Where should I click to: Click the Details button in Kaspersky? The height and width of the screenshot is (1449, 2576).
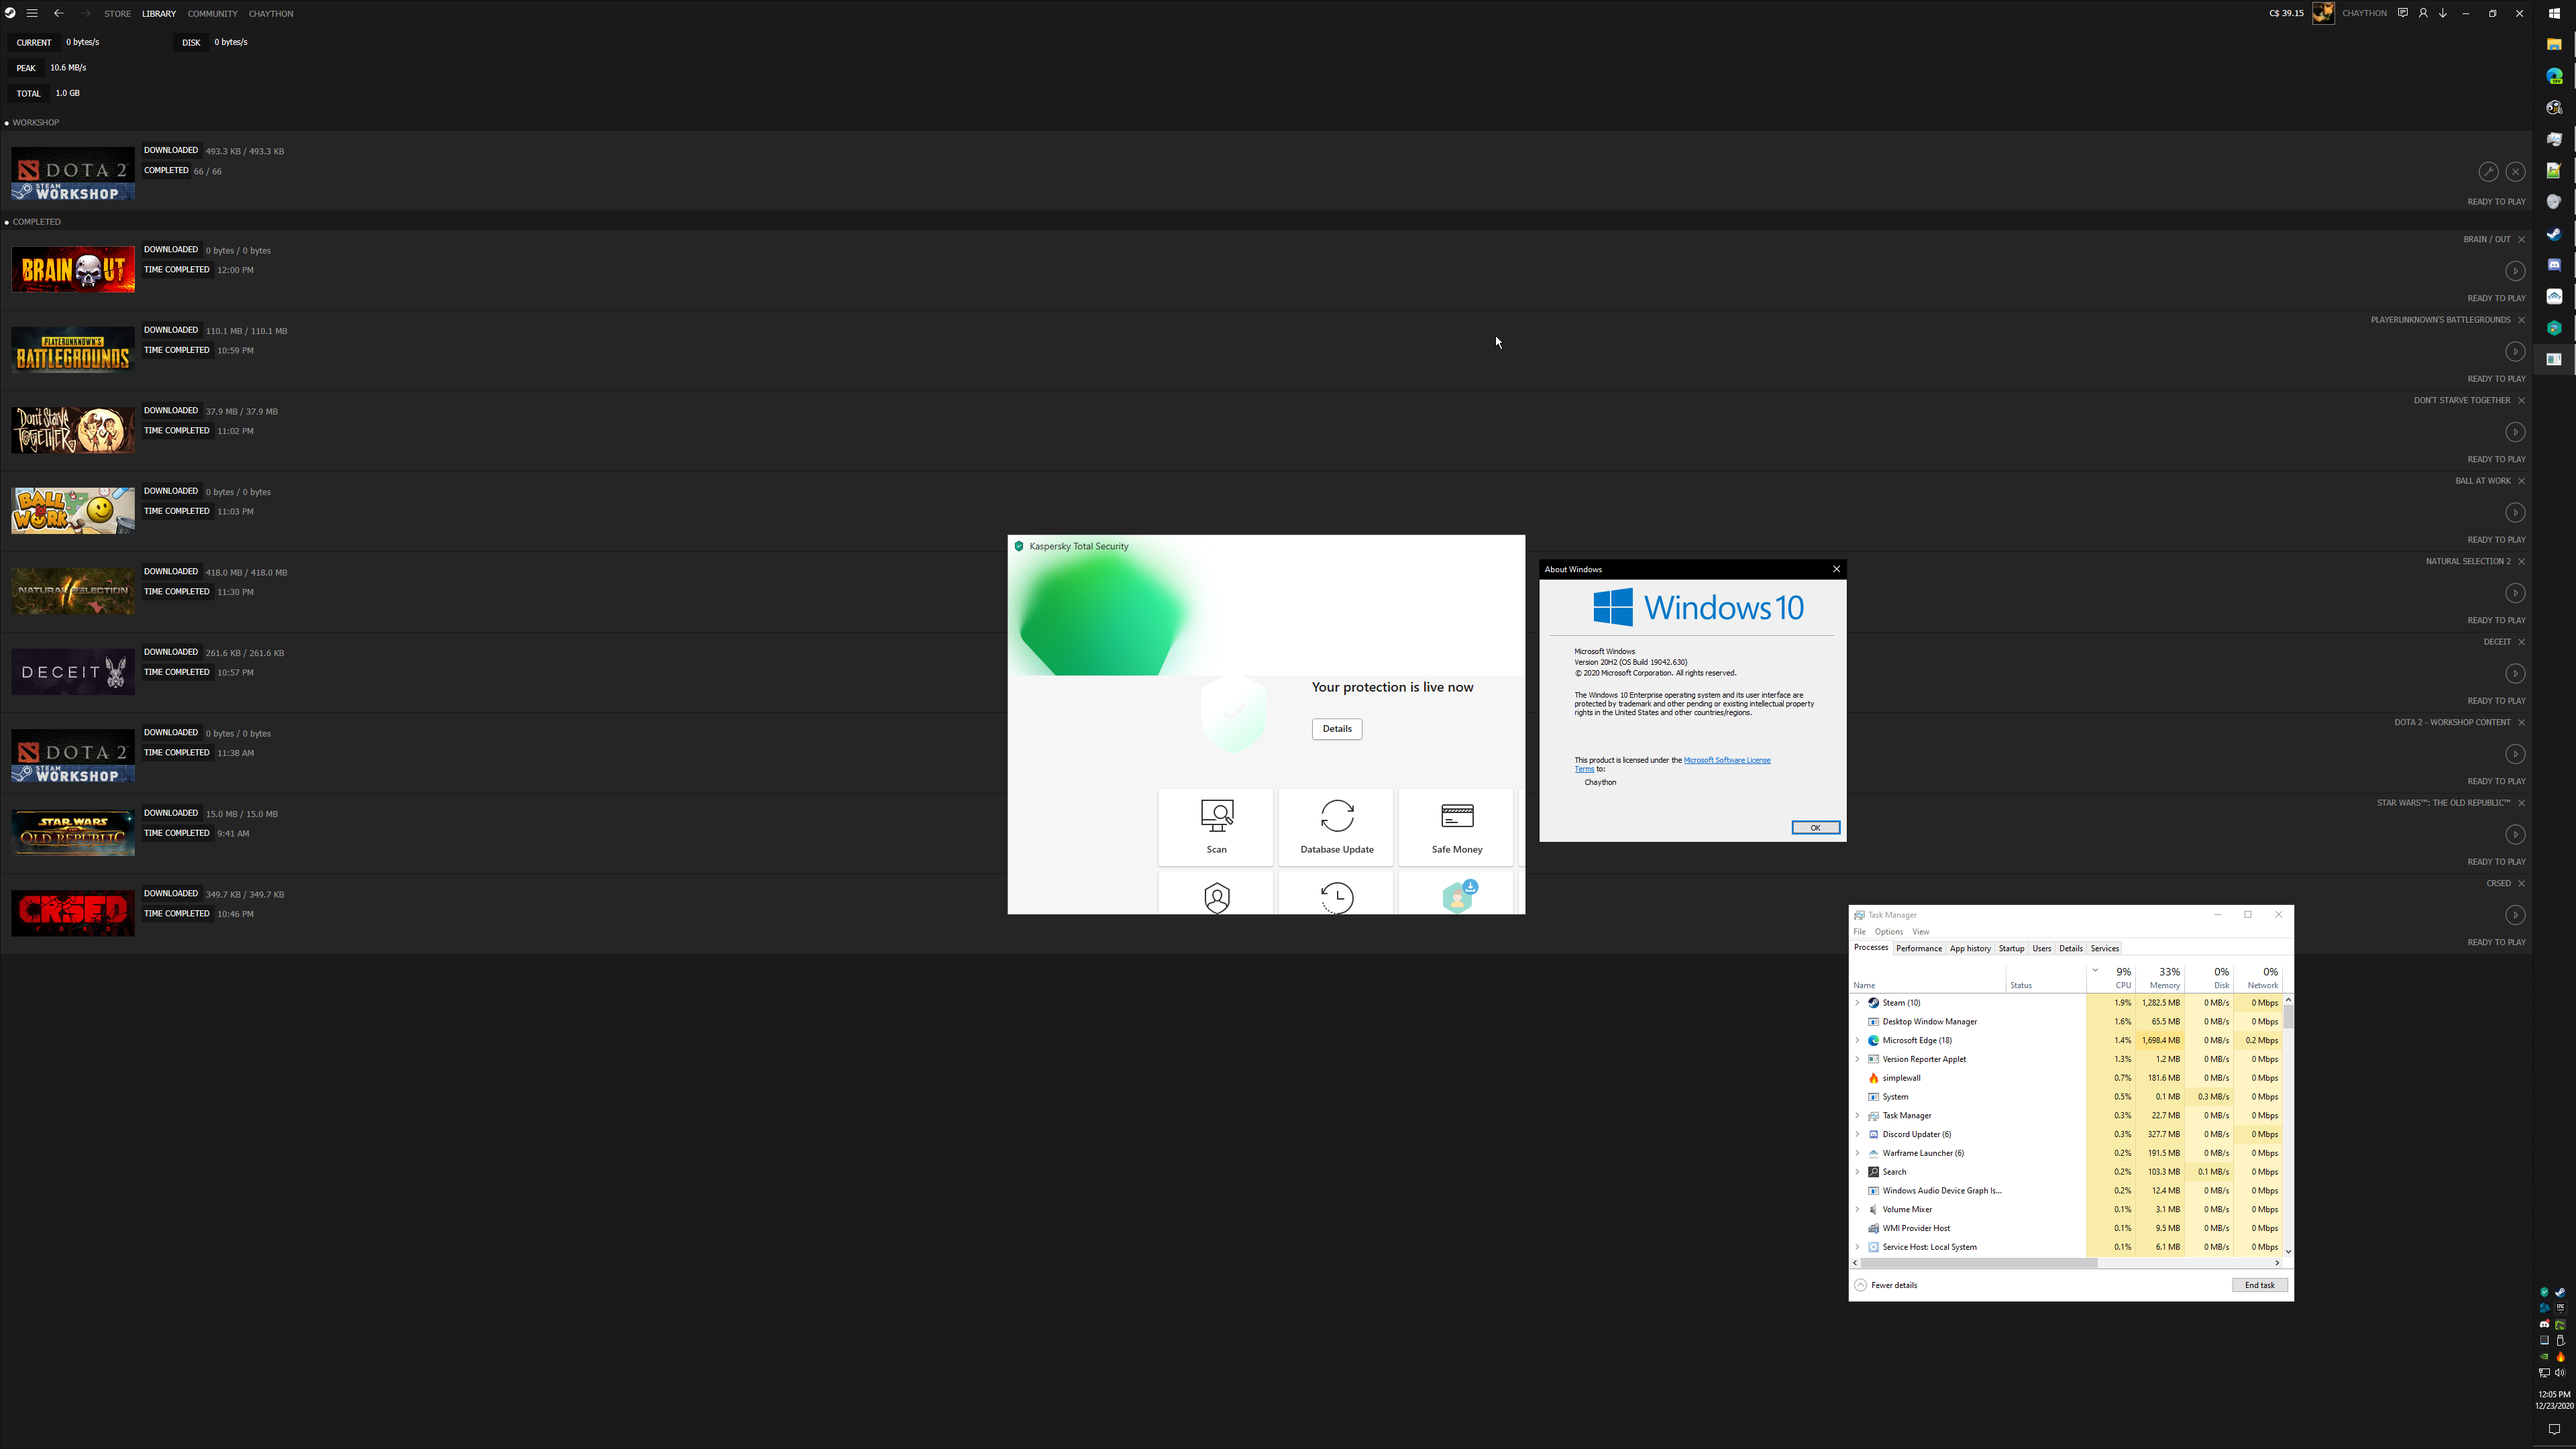(1336, 729)
